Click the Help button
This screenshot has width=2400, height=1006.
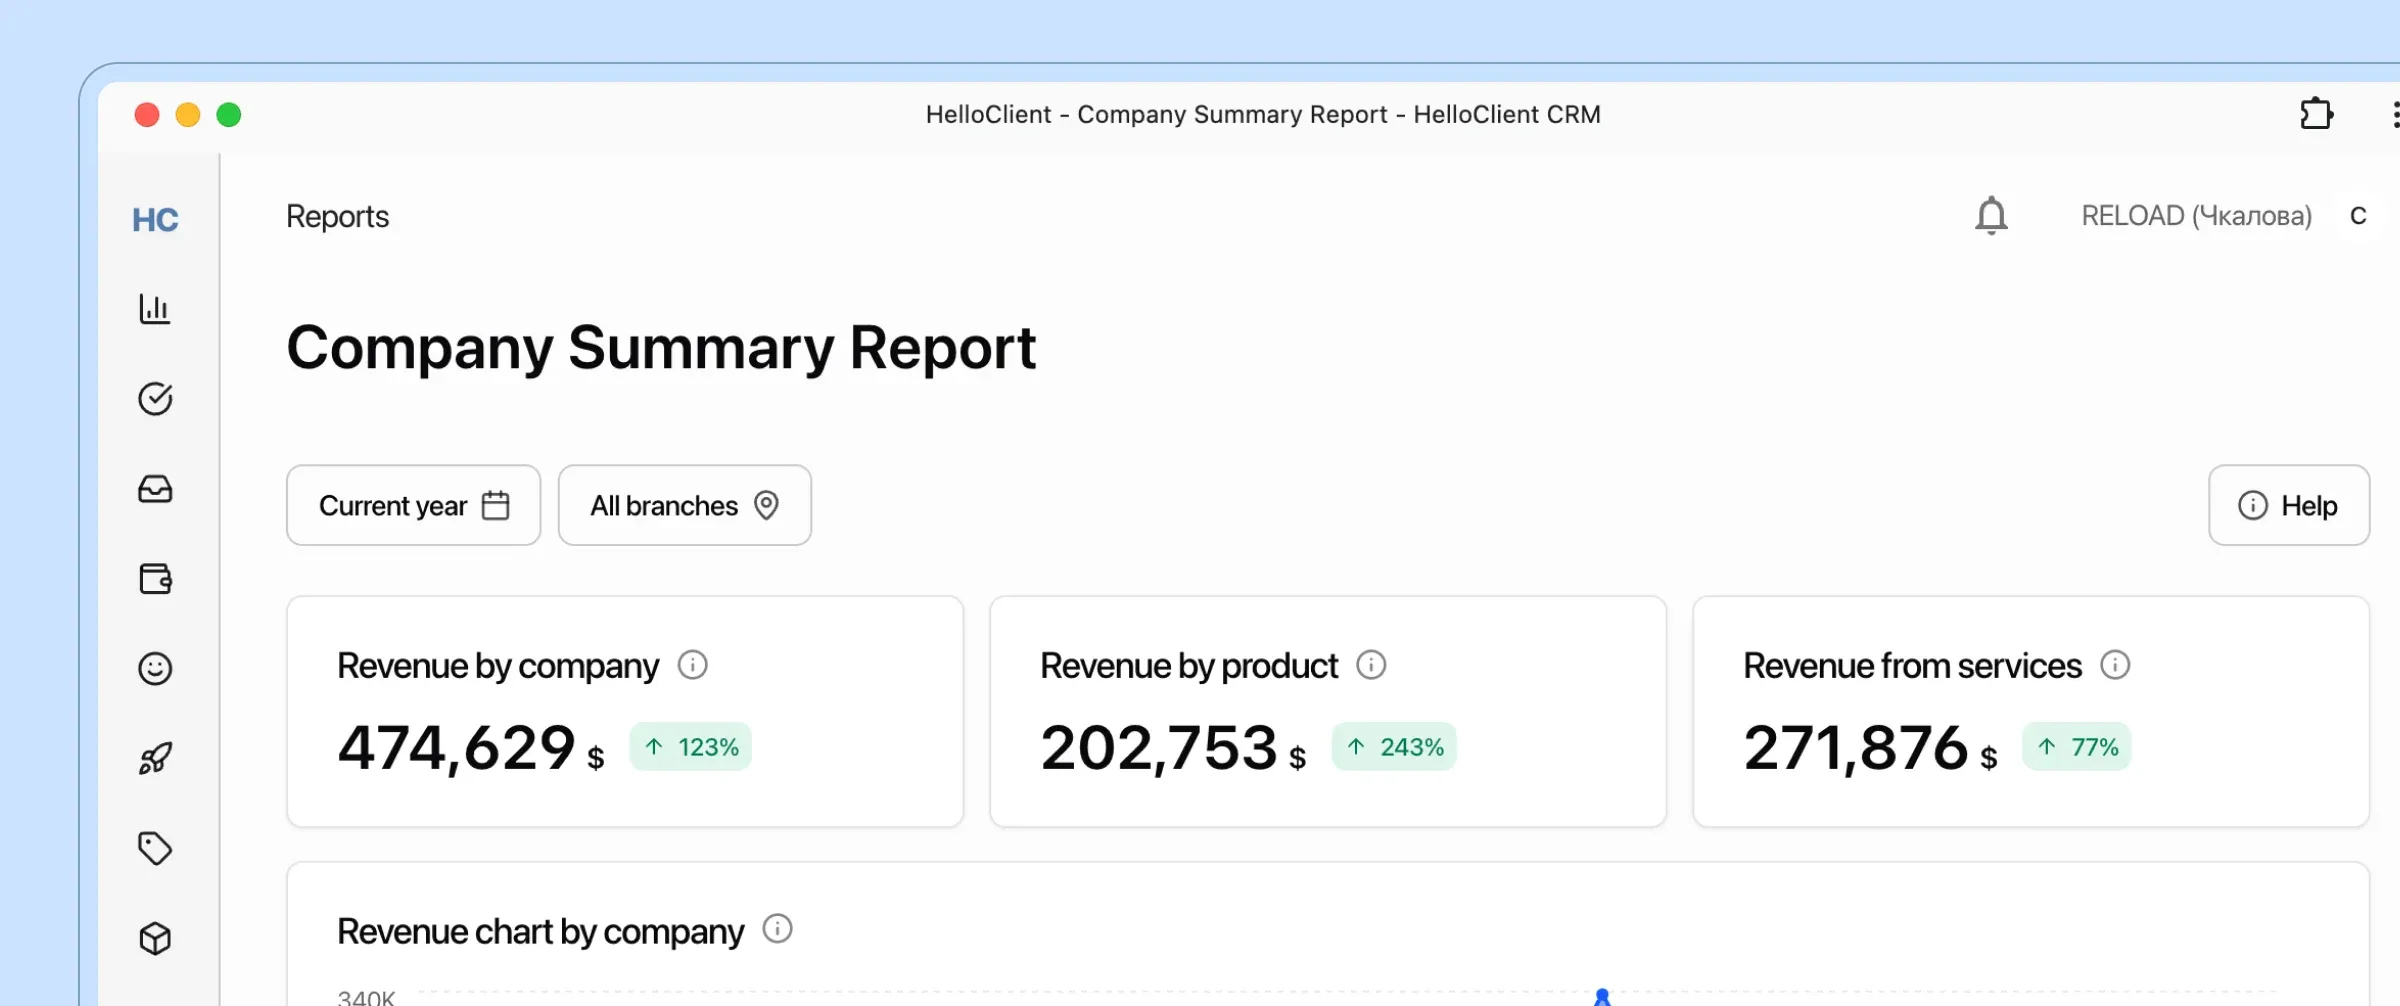coord(2289,505)
